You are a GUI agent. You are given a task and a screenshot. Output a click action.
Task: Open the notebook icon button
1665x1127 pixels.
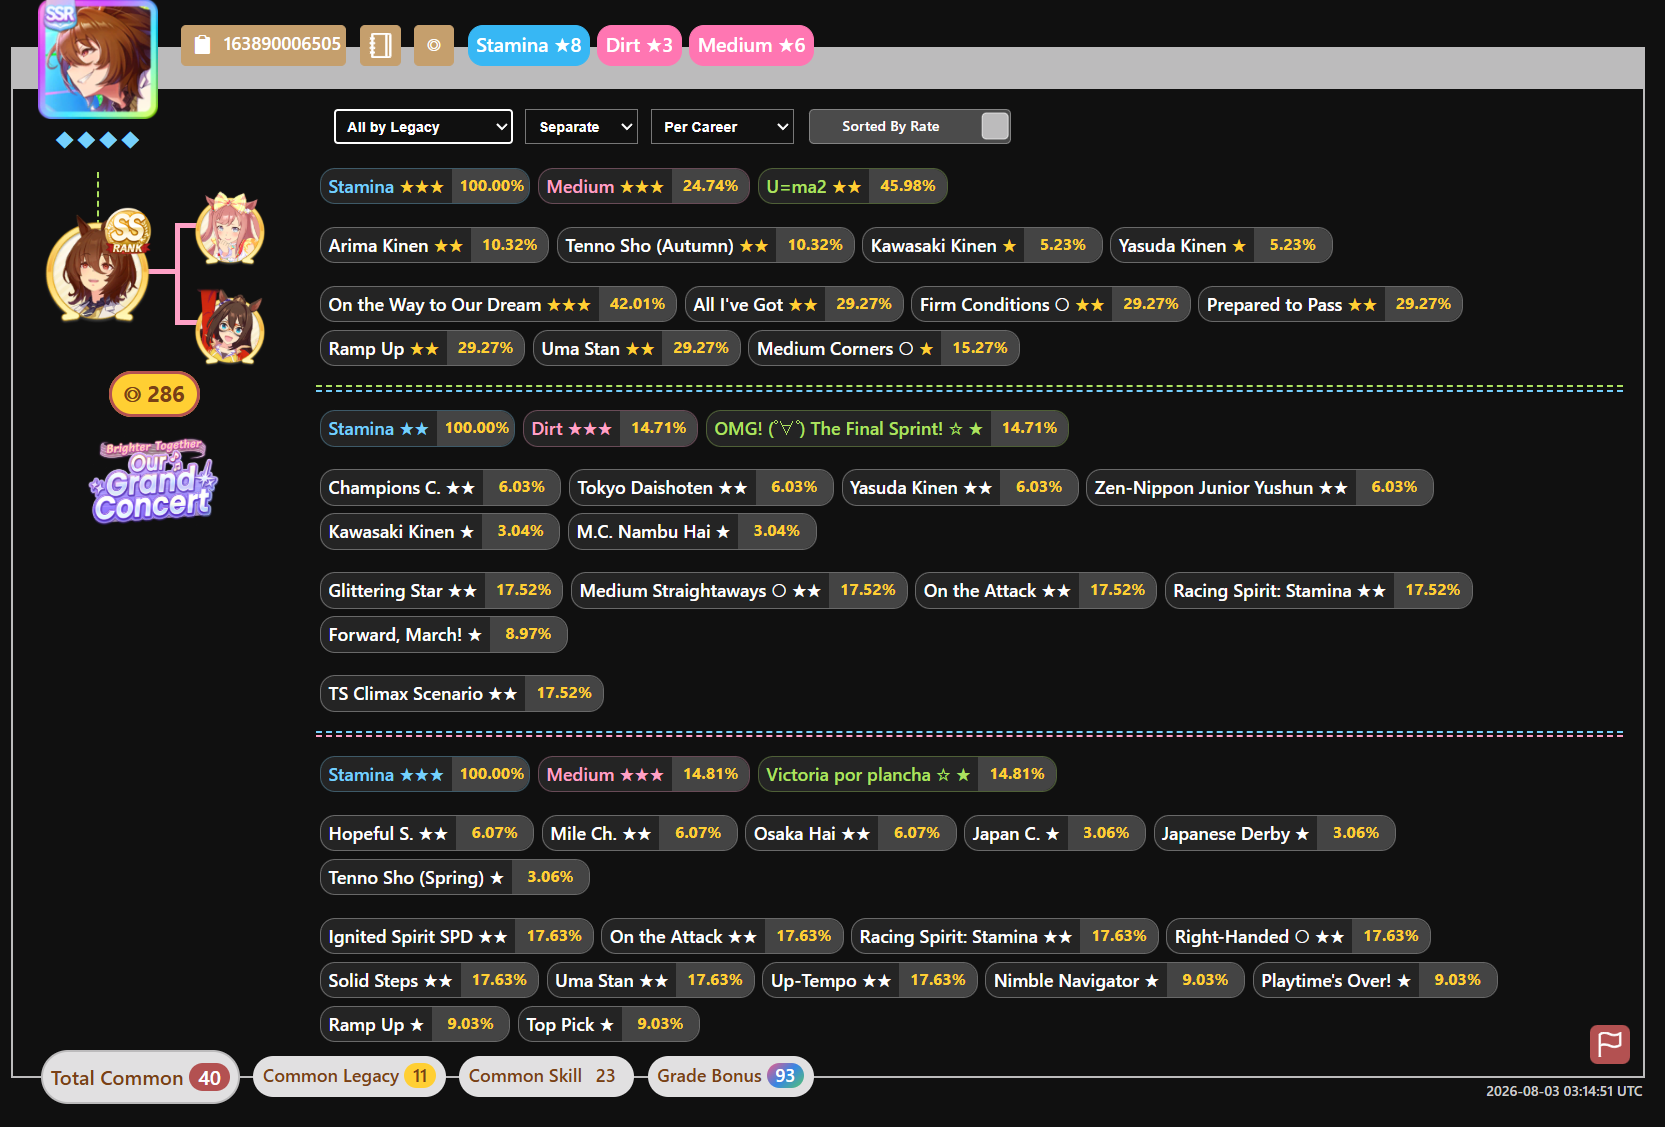click(381, 45)
